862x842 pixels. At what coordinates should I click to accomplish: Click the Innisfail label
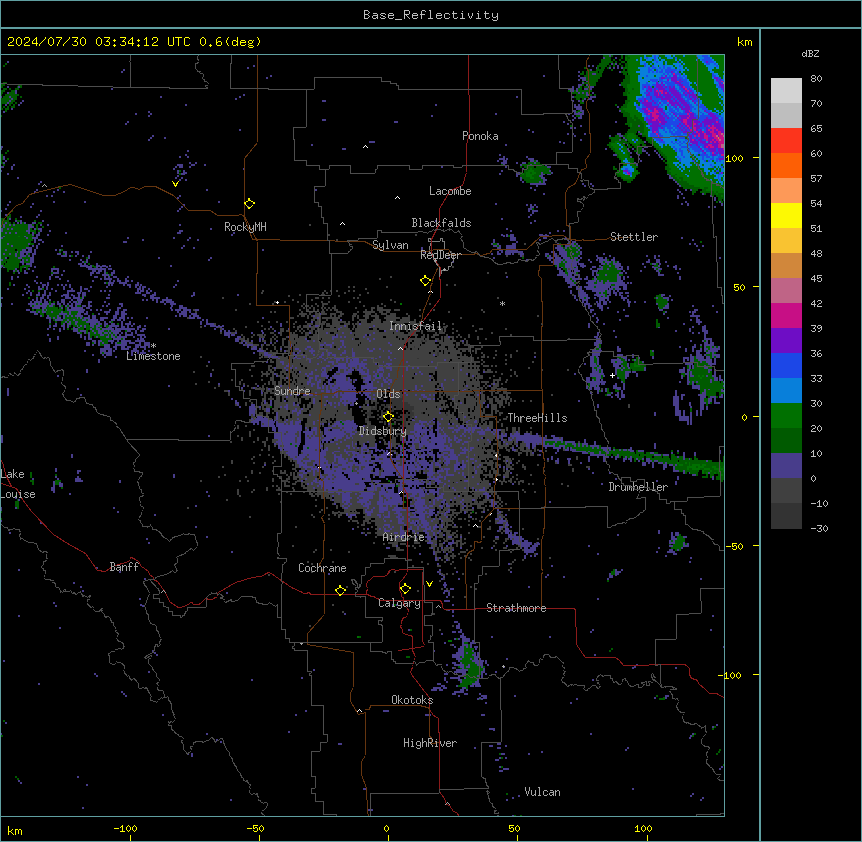(x=416, y=326)
